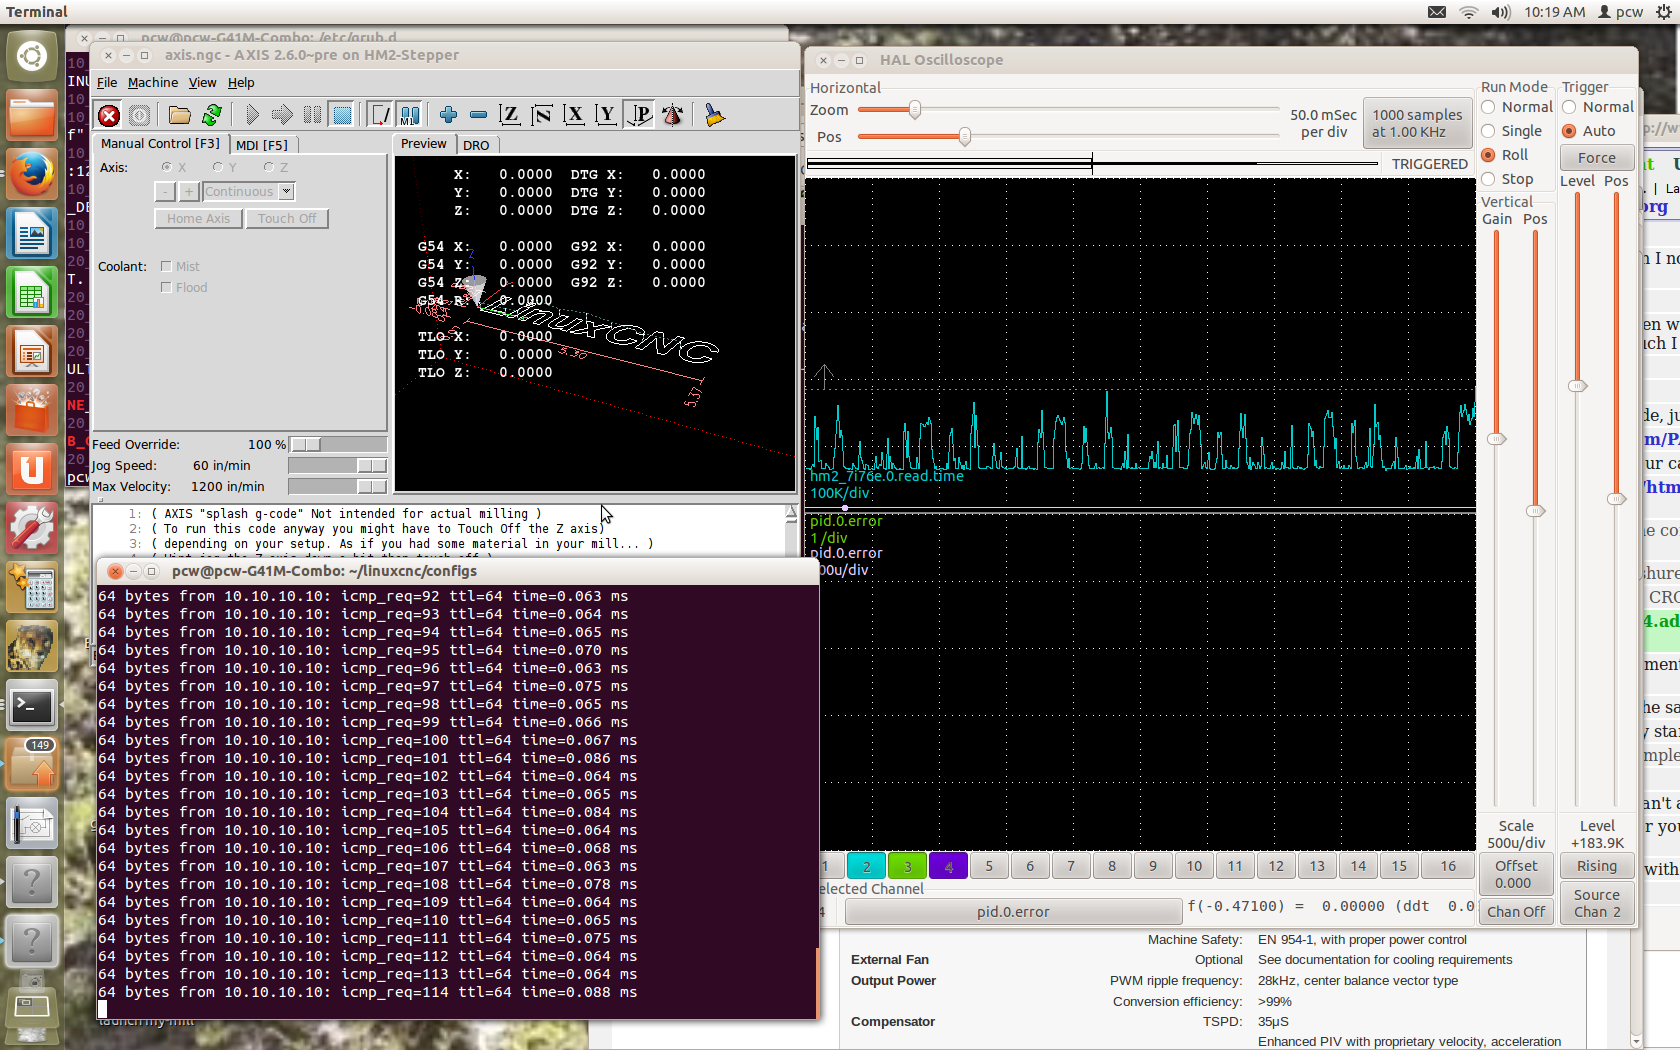This screenshot has width=1680, height=1050.
Task: Open Firefox from the Ubuntu launcher
Action: coord(32,176)
